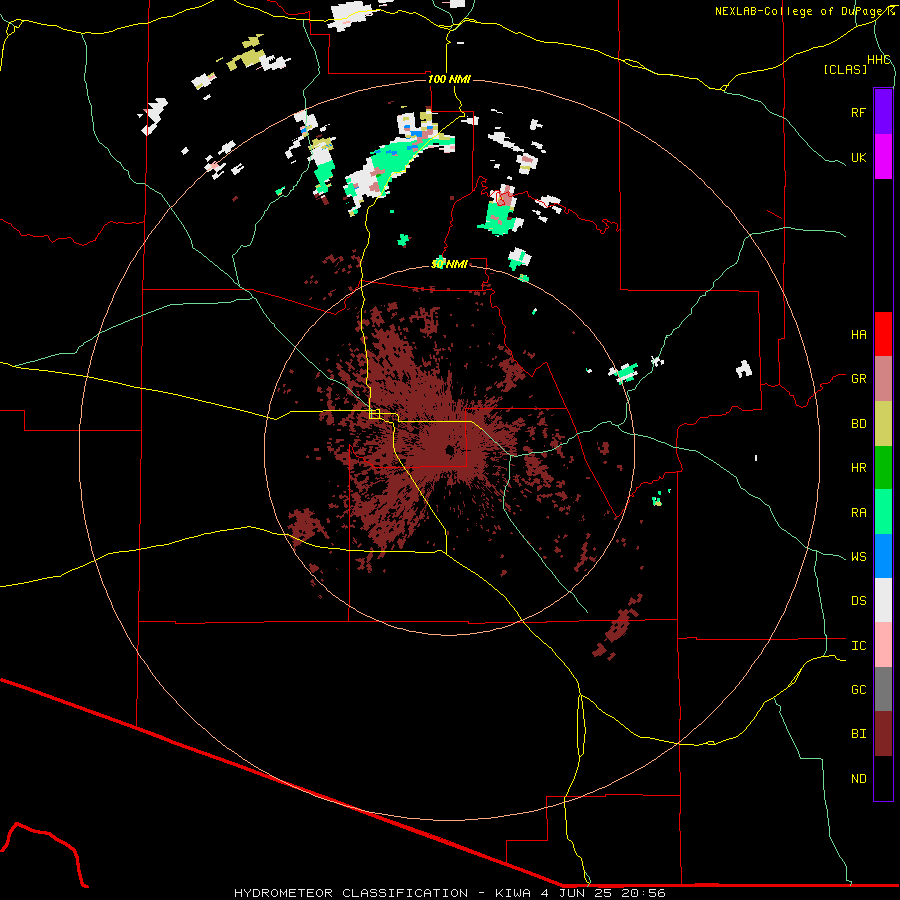Click the brown BI legend swatch
The width and height of the screenshot is (900, 900).
(x=883, y=734)
